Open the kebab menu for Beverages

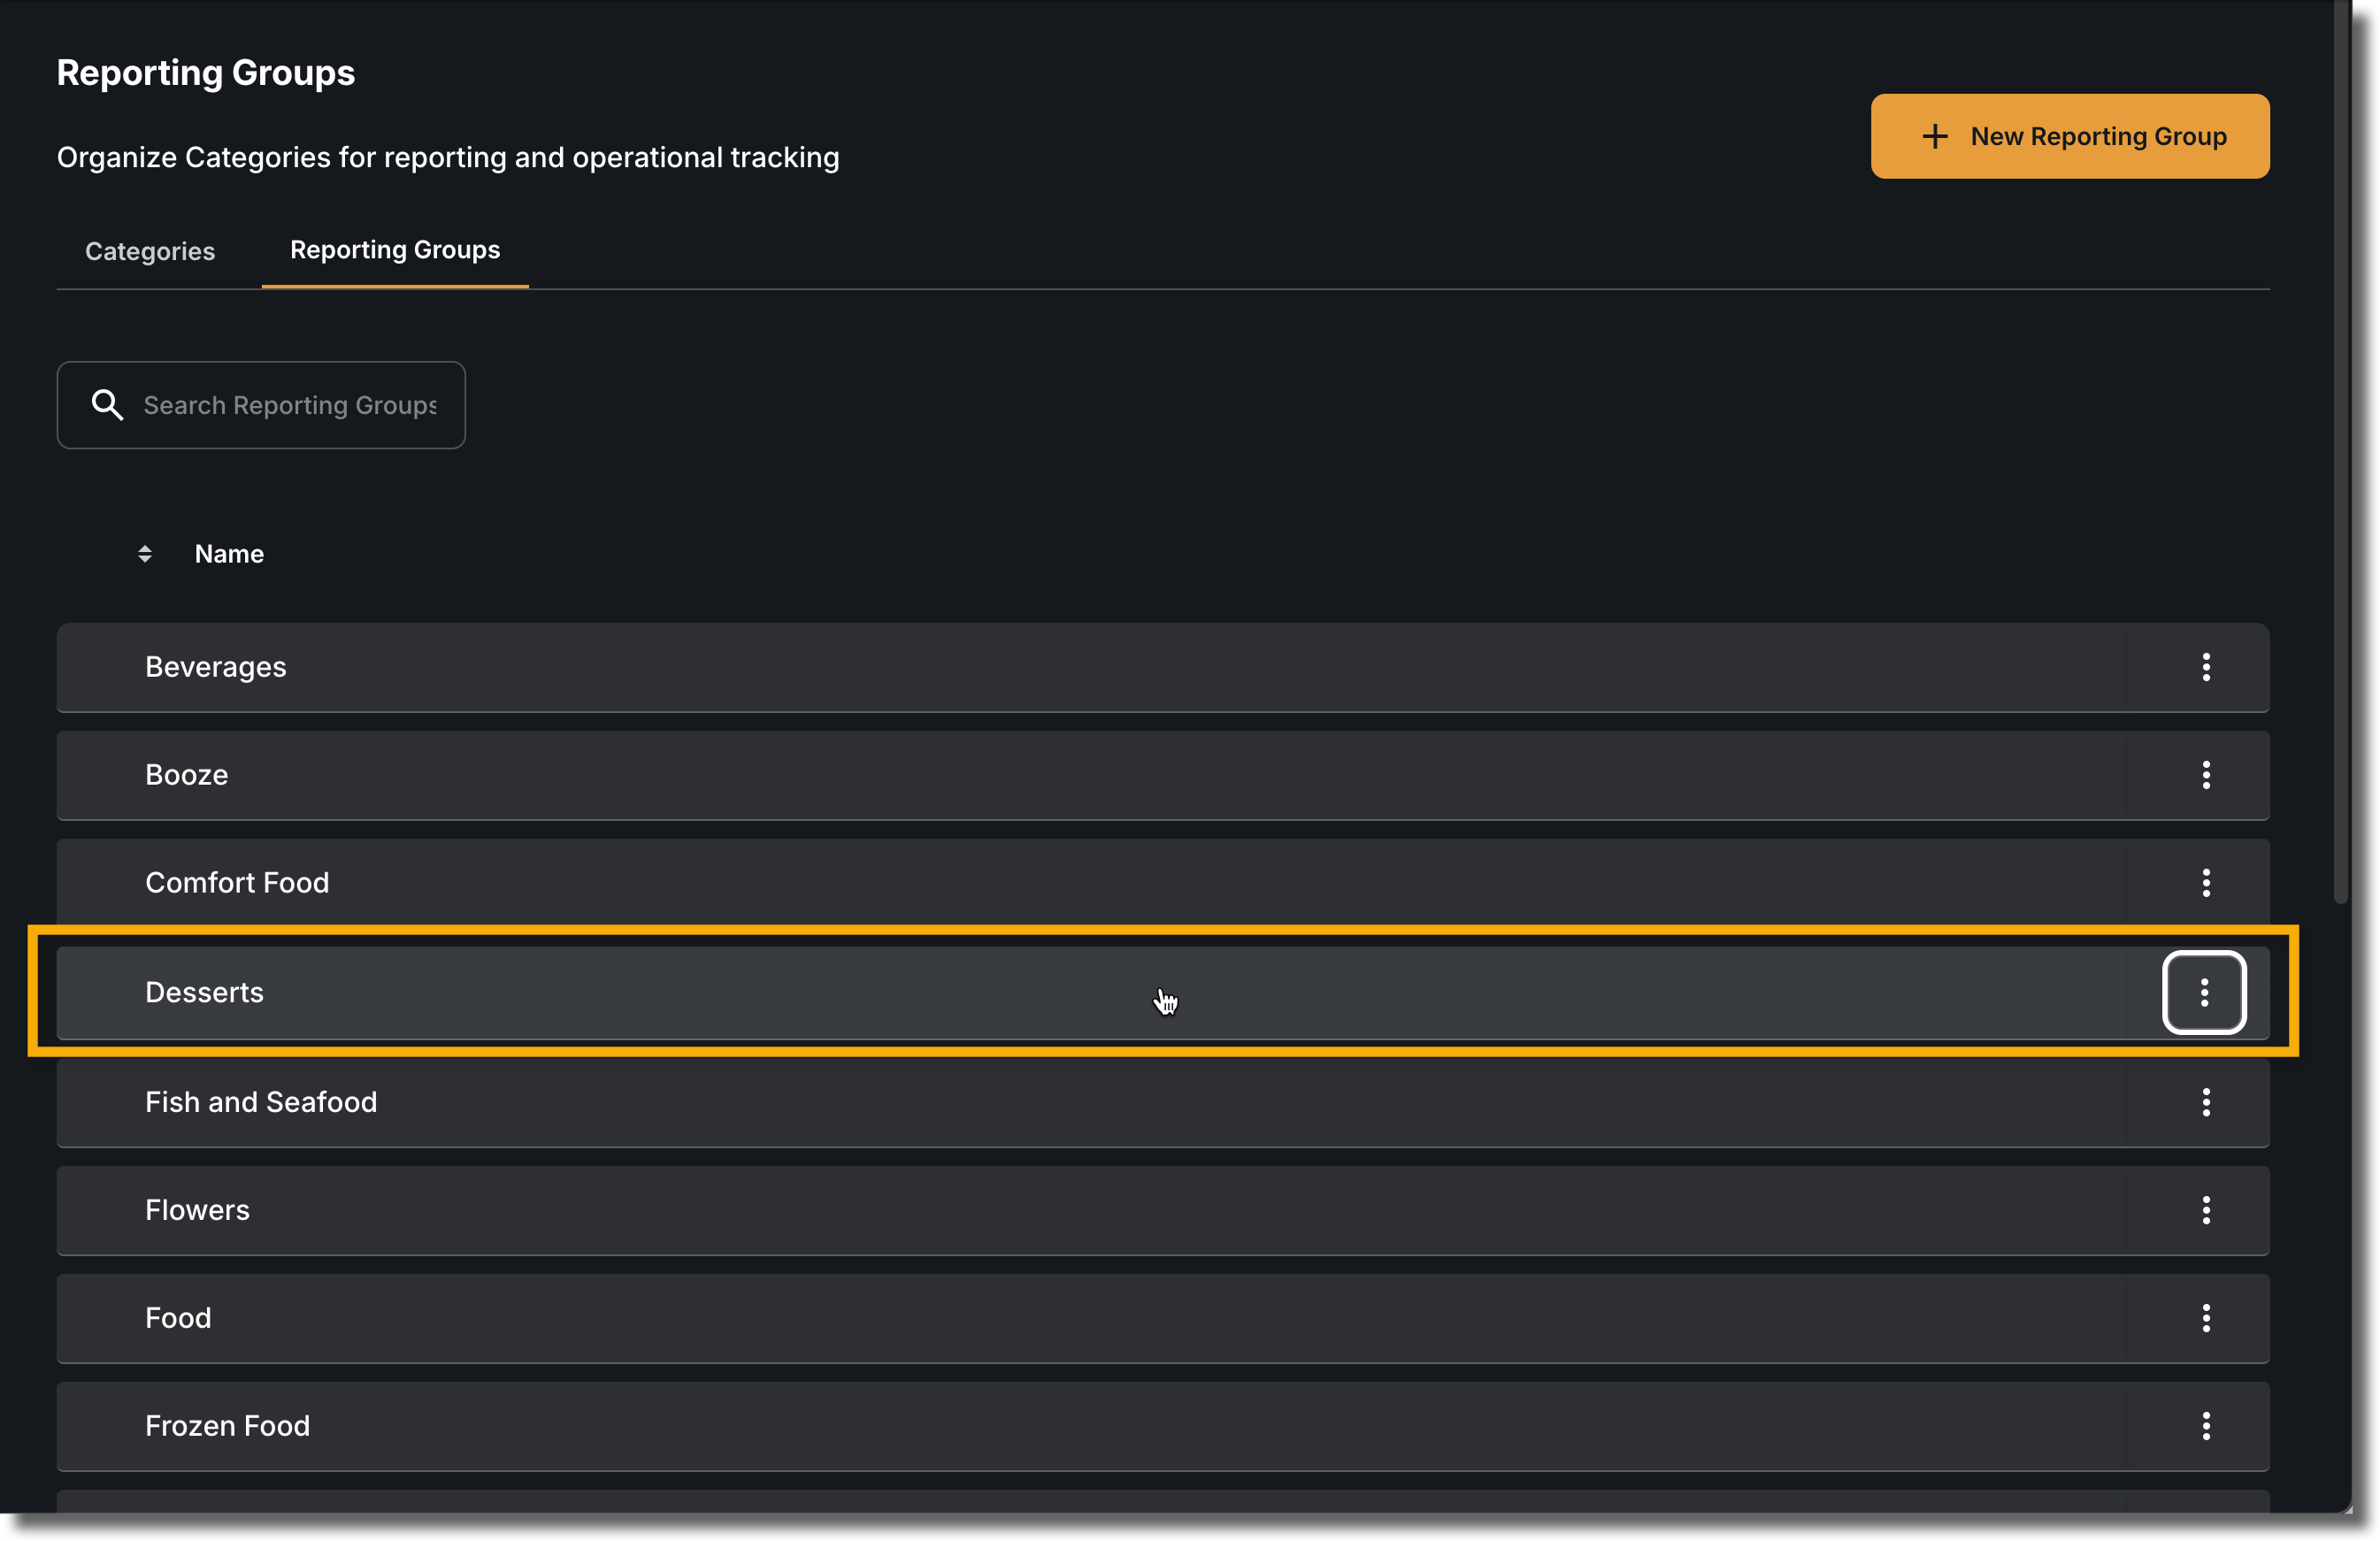[2205, 667]
